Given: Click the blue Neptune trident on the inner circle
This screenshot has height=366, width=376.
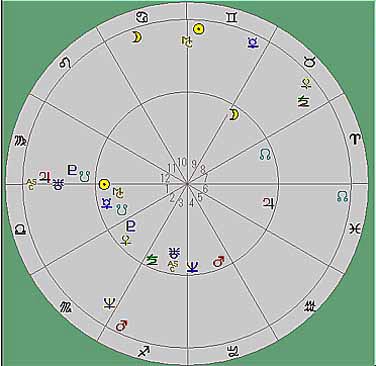Looking at the screenshot, I should point(192,267).
